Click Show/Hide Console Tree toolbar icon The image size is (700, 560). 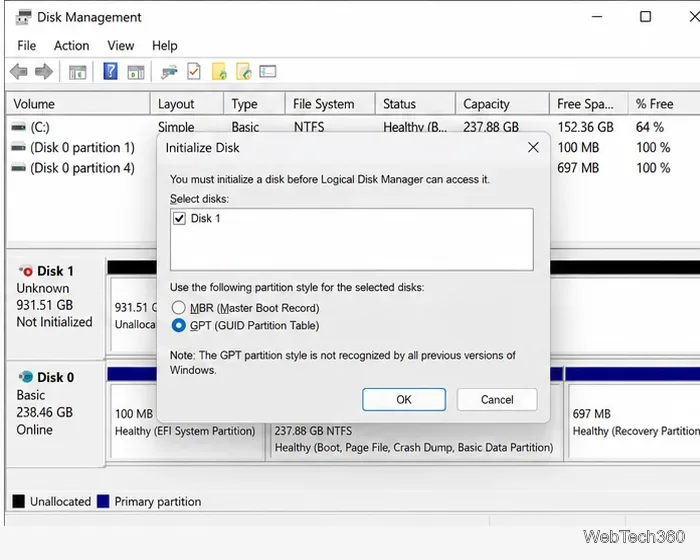77,72
